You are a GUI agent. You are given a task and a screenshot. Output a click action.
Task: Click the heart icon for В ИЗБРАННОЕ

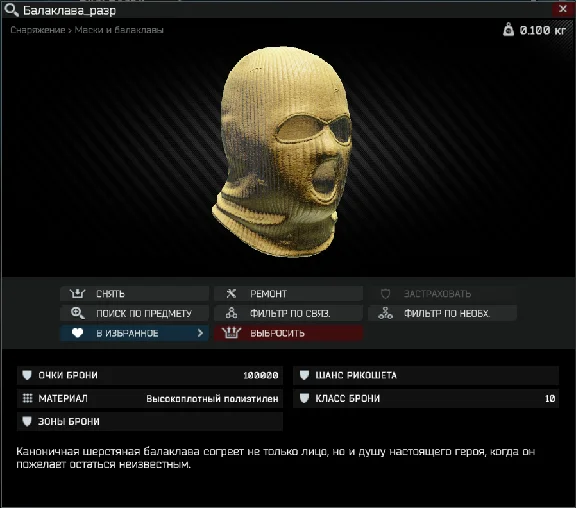coord(77,333)
